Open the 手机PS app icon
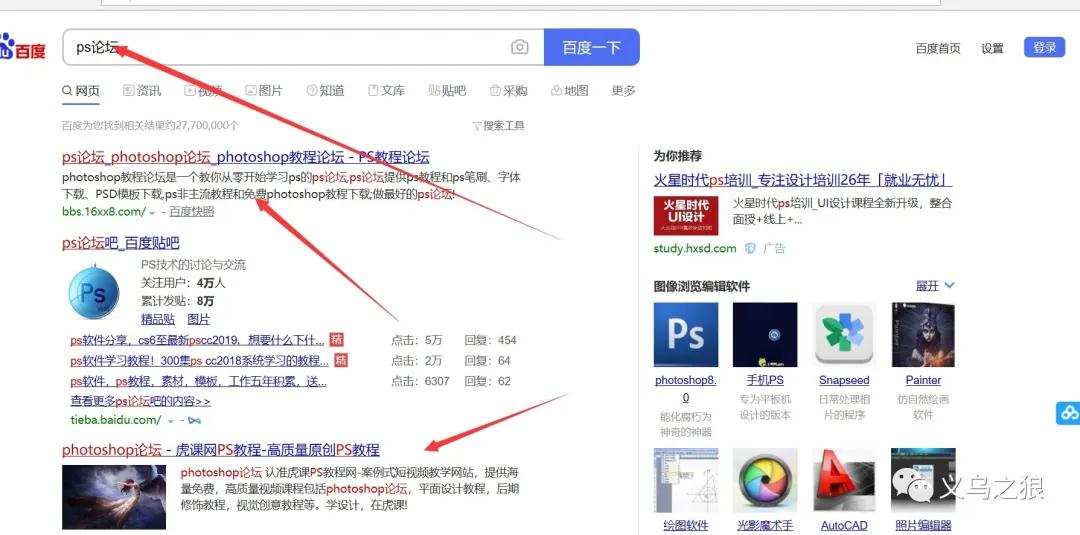 tap(765, 335)
